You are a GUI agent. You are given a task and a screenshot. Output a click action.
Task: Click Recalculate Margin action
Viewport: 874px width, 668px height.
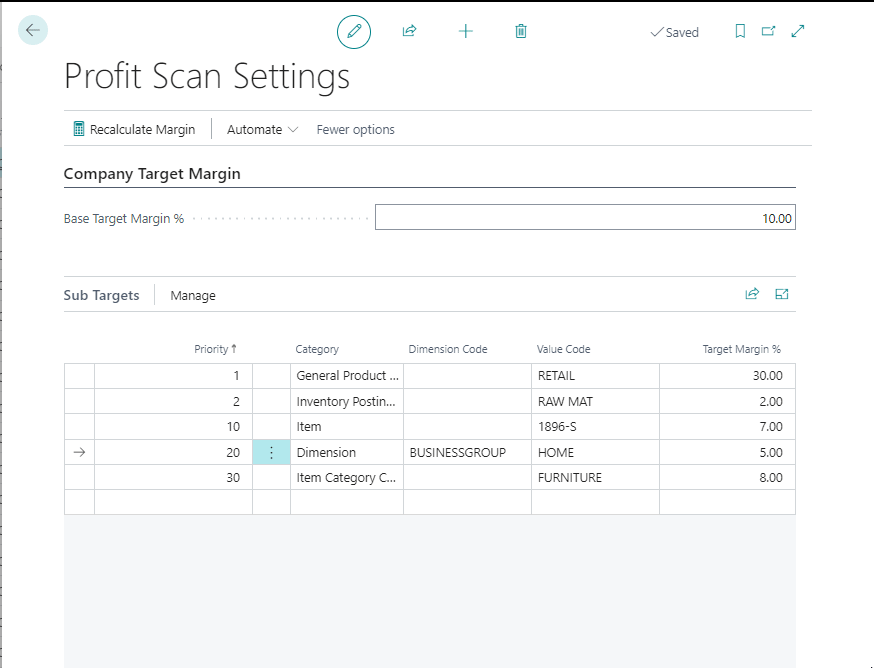tap(134, 129)
